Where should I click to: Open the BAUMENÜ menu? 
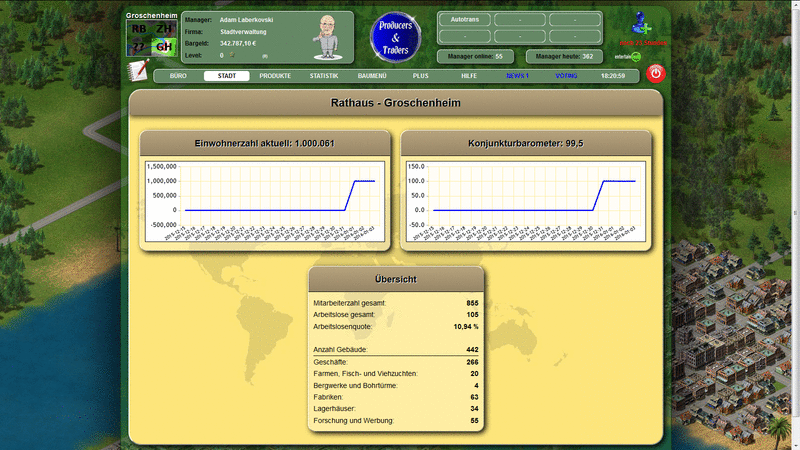pos(372,76)
